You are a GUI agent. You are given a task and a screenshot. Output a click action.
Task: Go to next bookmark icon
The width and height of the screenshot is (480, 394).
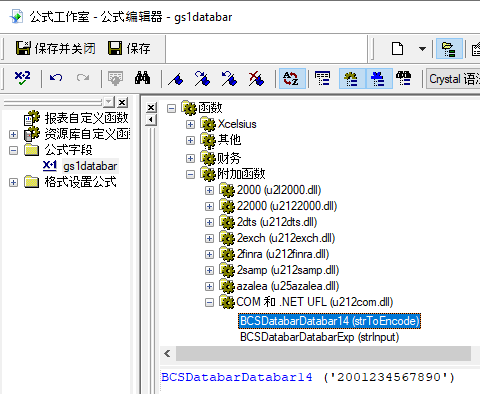pyautogui.click(x=202, y=78)
